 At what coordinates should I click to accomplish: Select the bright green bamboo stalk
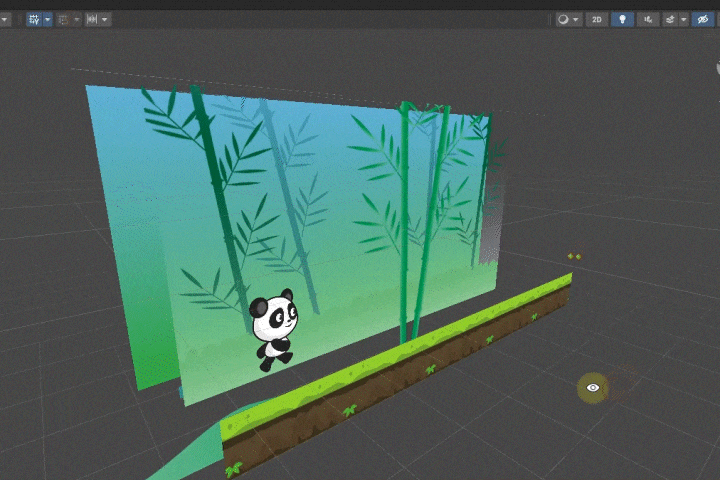407,220
